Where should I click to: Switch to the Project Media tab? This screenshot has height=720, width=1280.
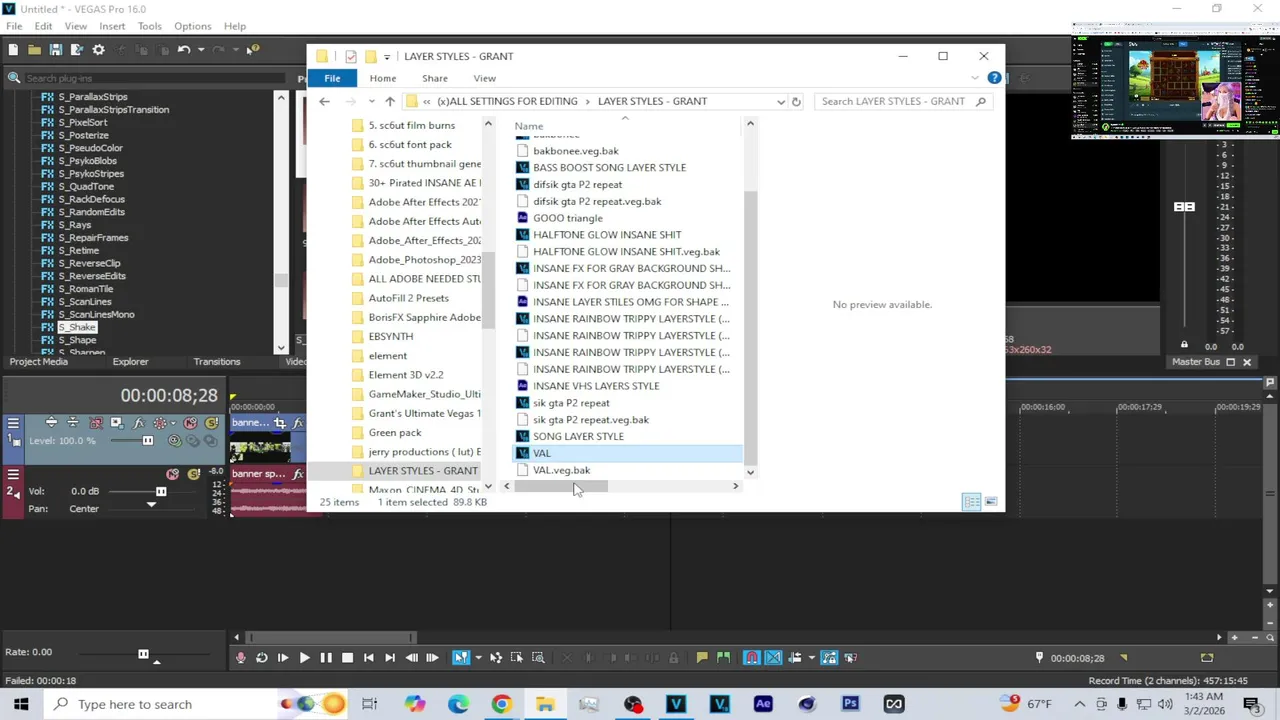(x=39, y=362)
